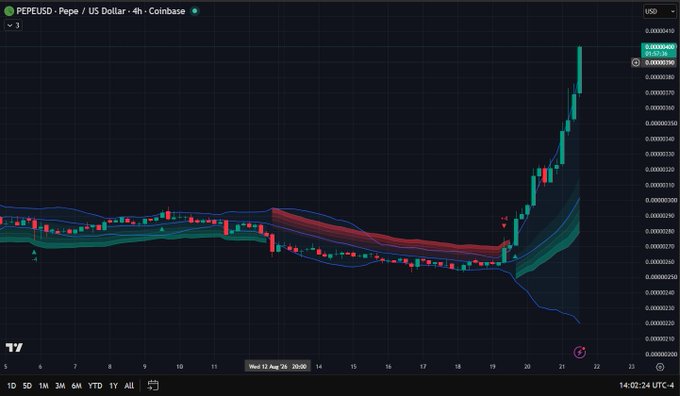Screen dimensions: 680x396
Task: Click the current price label 0.00000400
Action: pos(659,47)
